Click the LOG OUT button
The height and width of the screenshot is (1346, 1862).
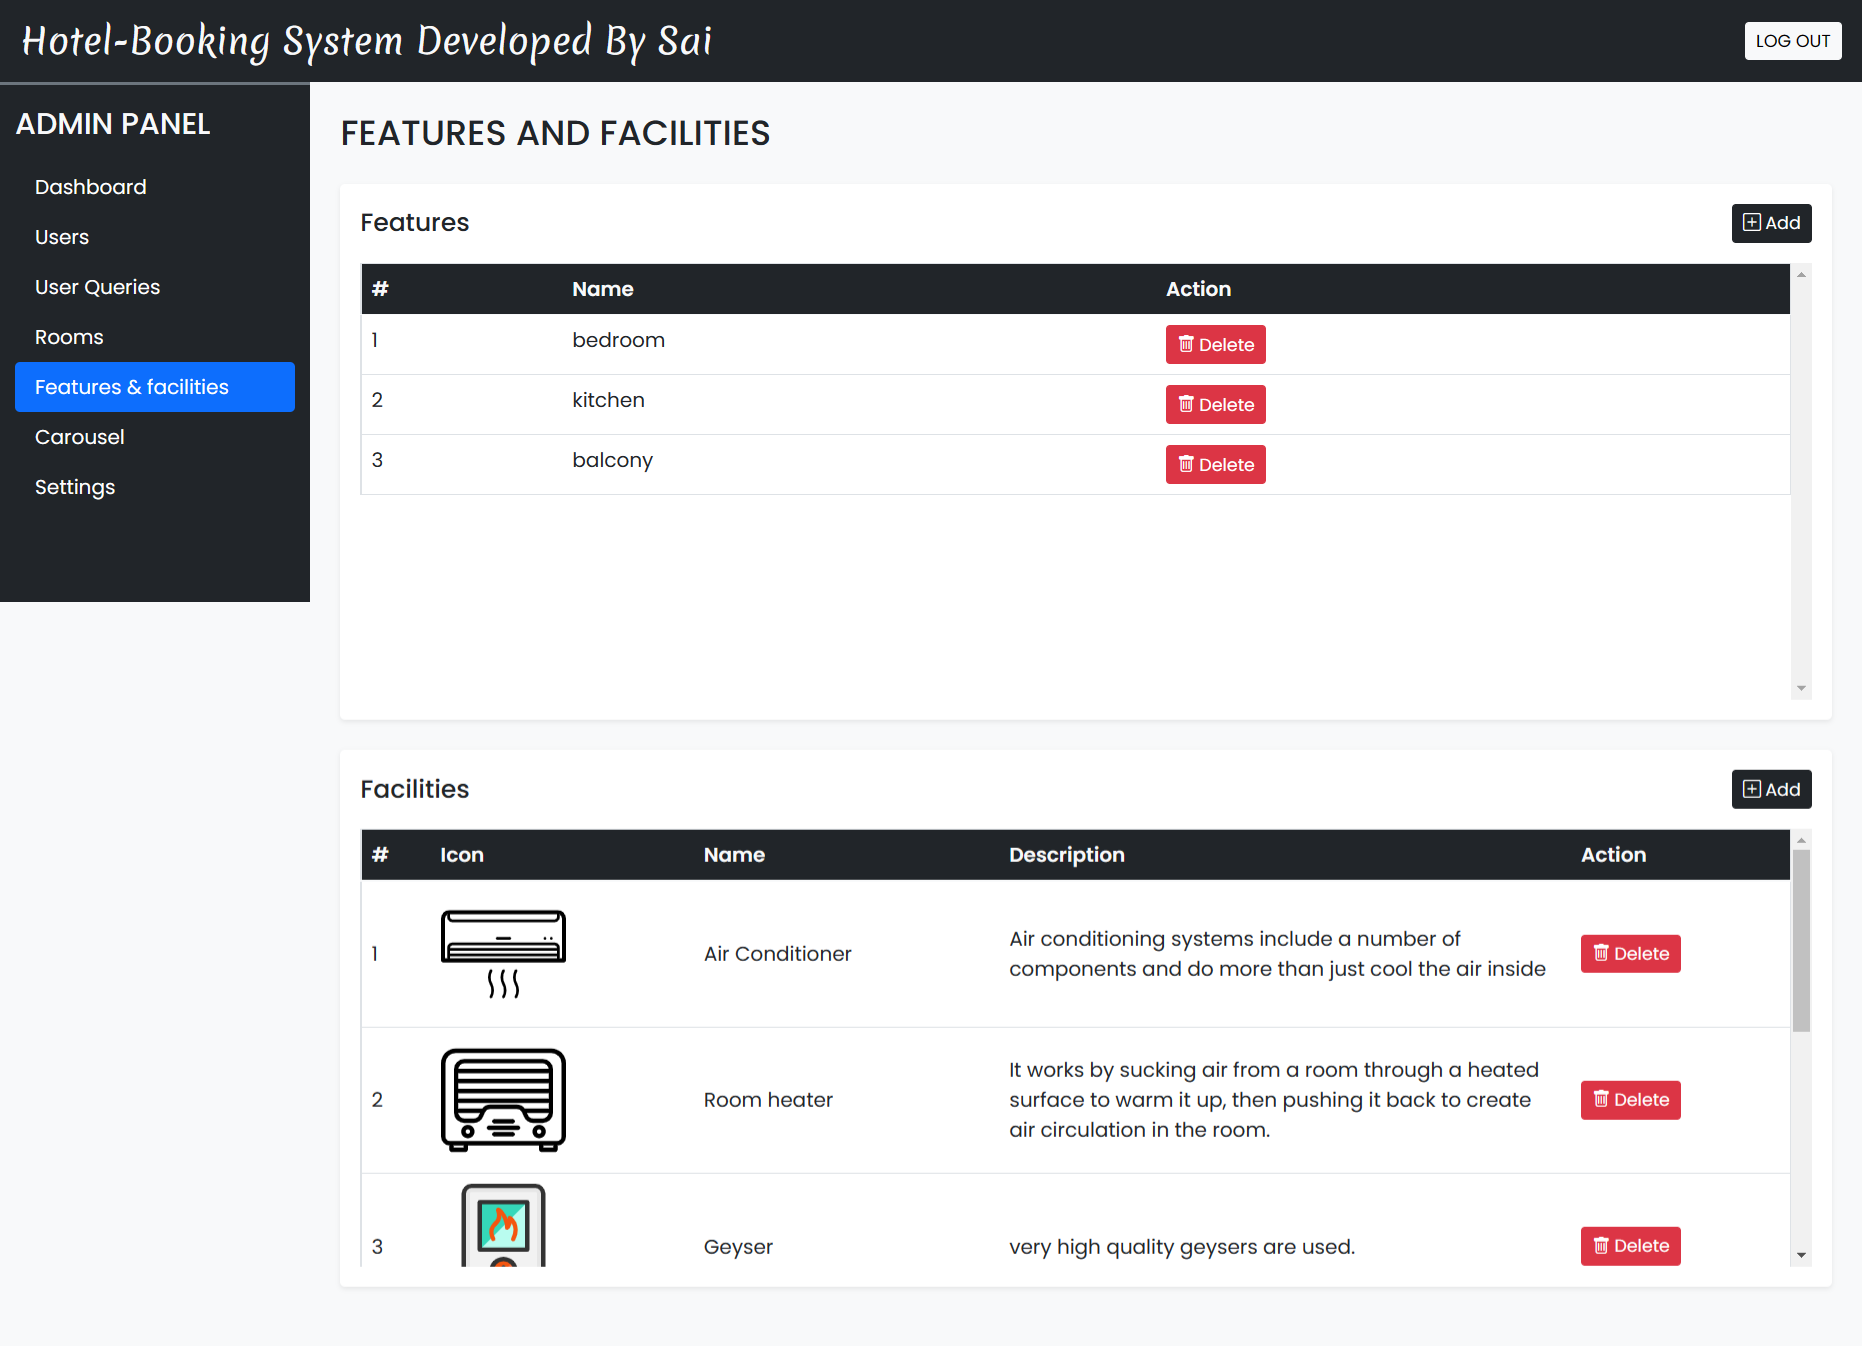(1792, 41)
